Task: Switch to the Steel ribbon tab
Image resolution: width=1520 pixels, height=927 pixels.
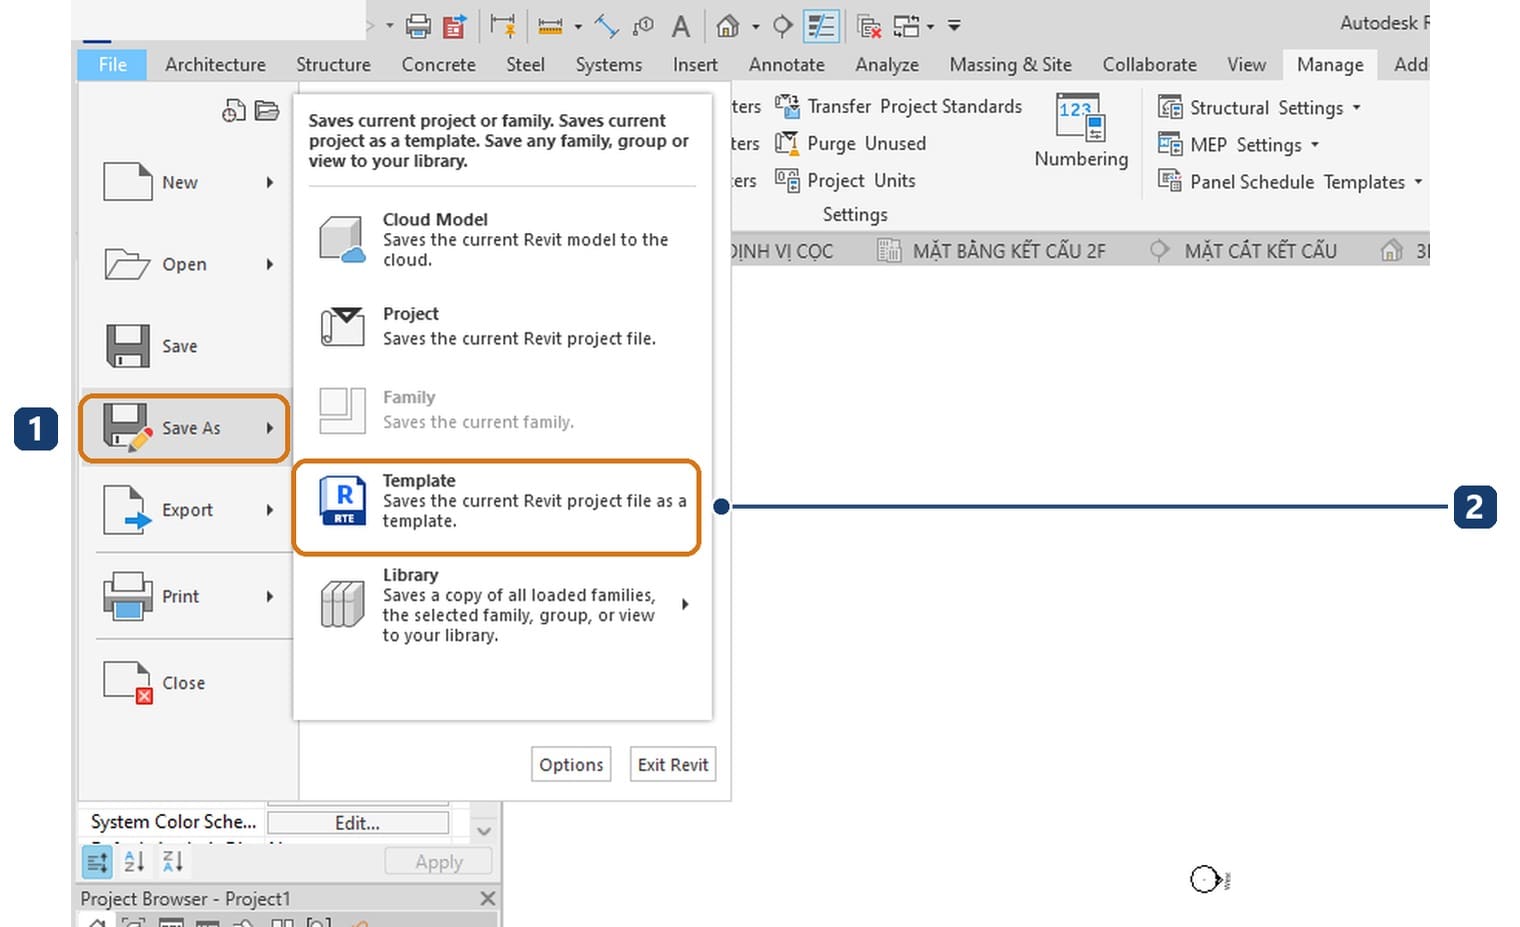Action: [x=525, y=64]
